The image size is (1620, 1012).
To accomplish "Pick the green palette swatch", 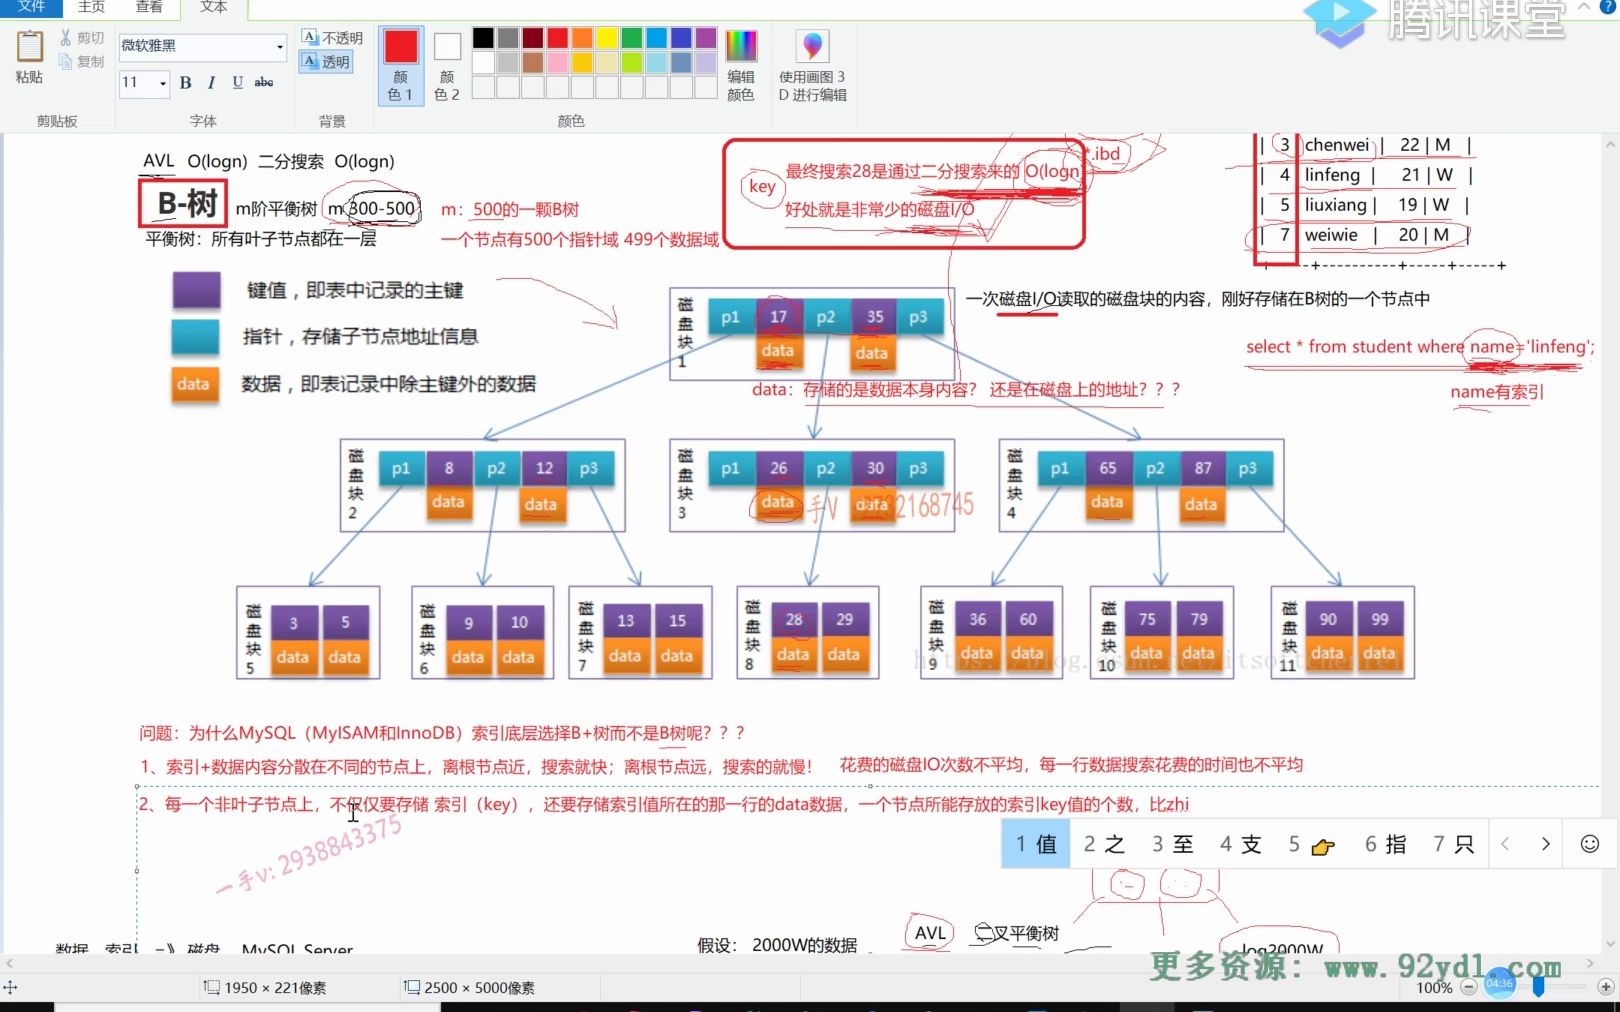I will pos(632,38).
